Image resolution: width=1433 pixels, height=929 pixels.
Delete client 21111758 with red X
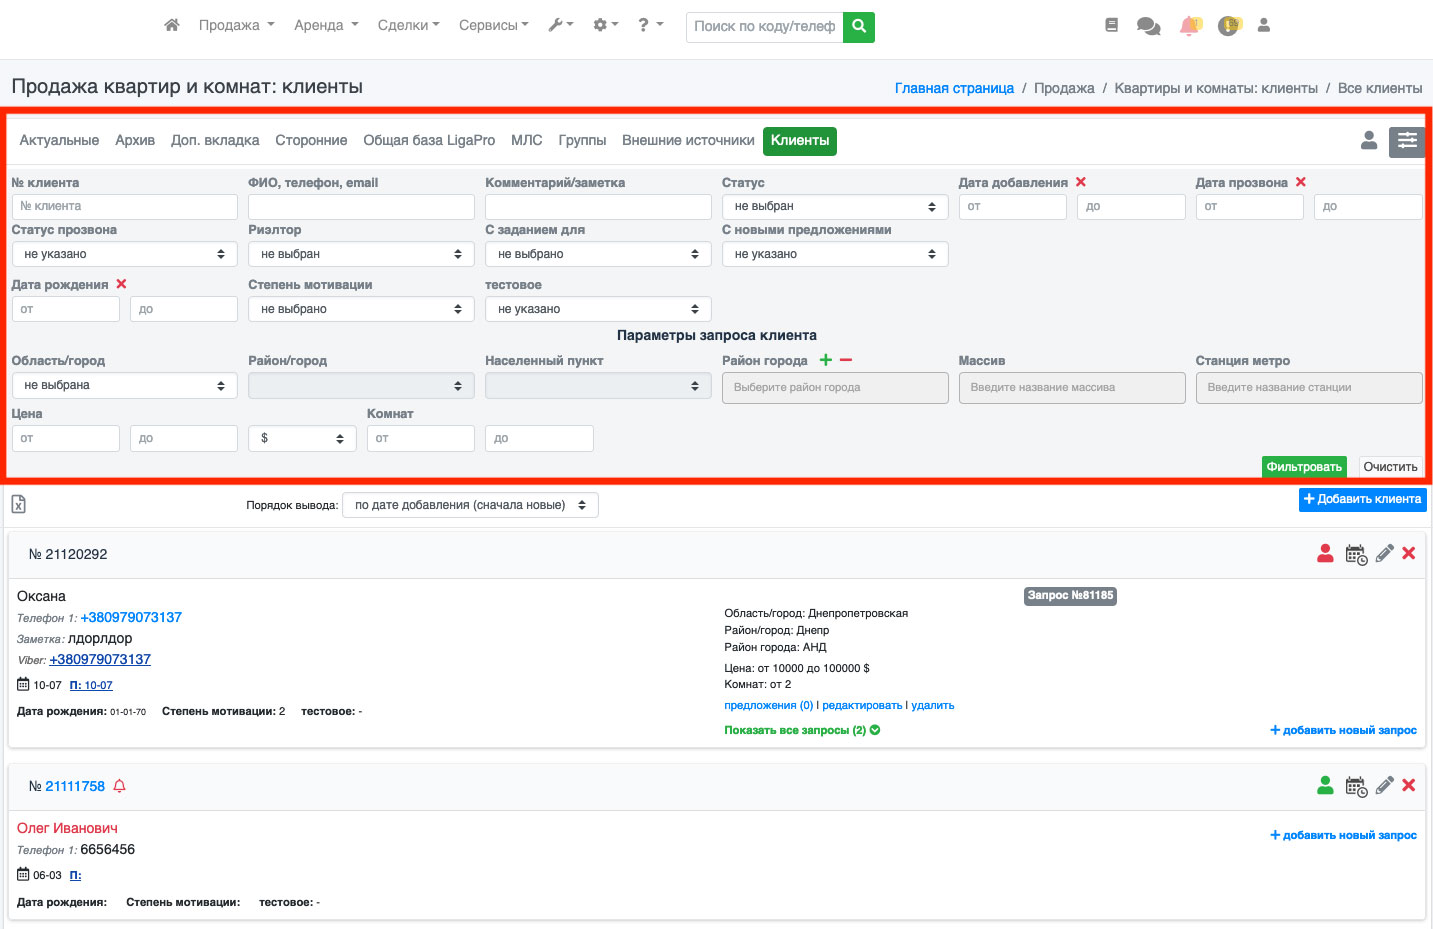pyautogui.click(x=1408, y=786)
